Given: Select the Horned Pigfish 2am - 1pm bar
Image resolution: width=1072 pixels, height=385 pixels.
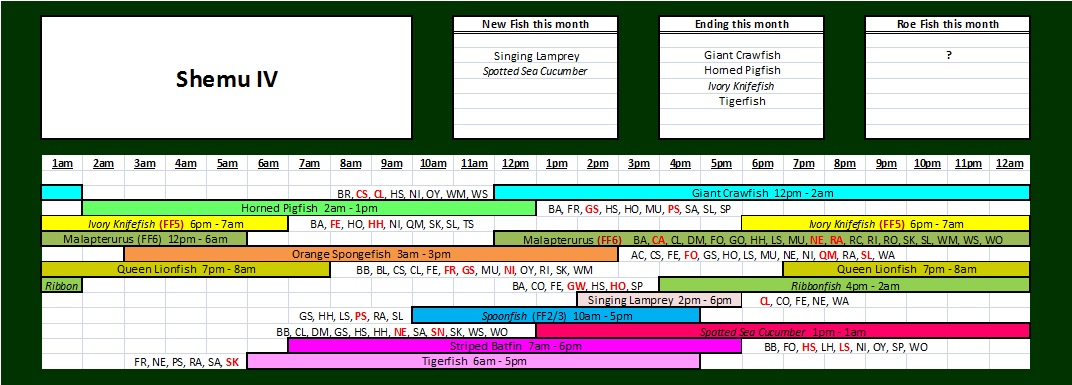Looking at the screenshot, I should [309, 208].
